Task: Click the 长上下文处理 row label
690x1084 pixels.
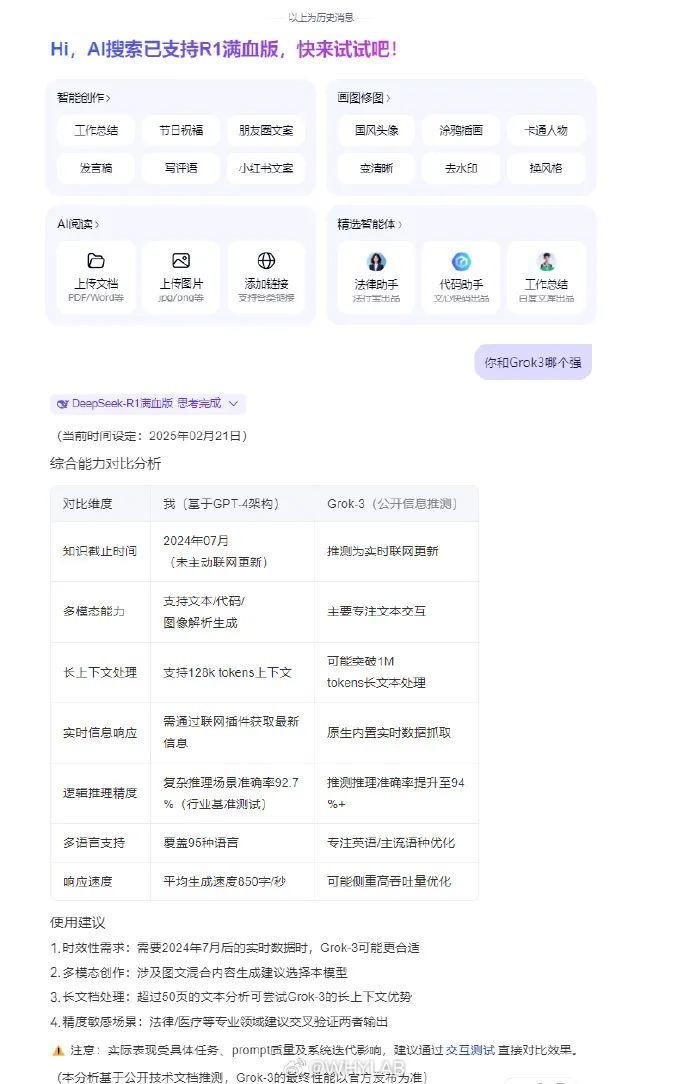Action: point(100,672)
